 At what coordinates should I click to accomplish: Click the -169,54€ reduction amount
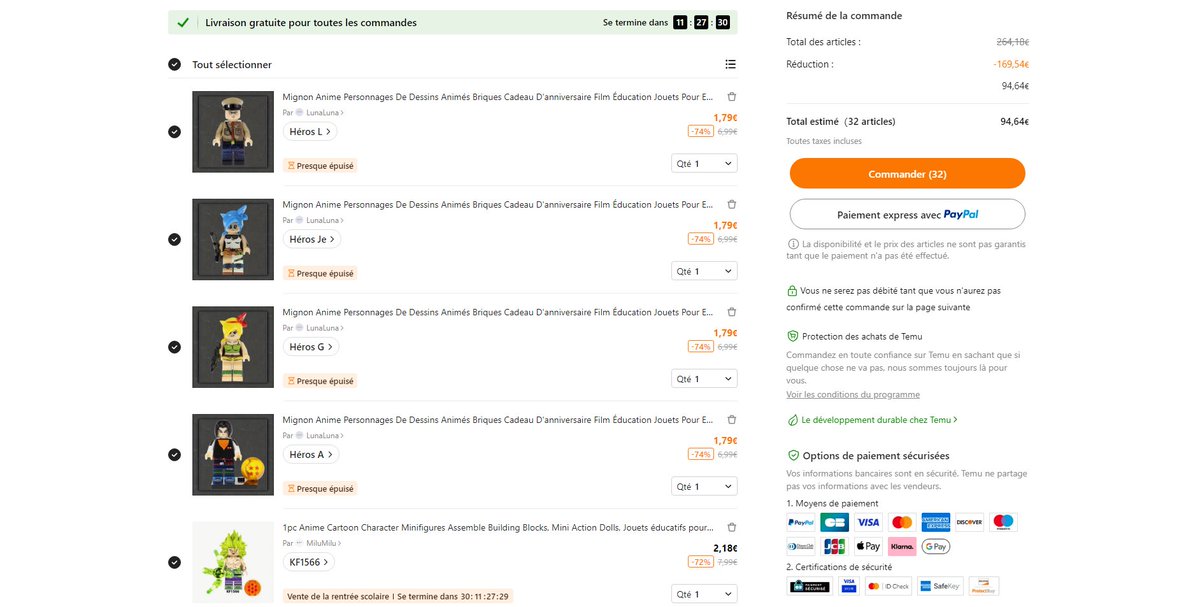click(x=1011, y=64)
